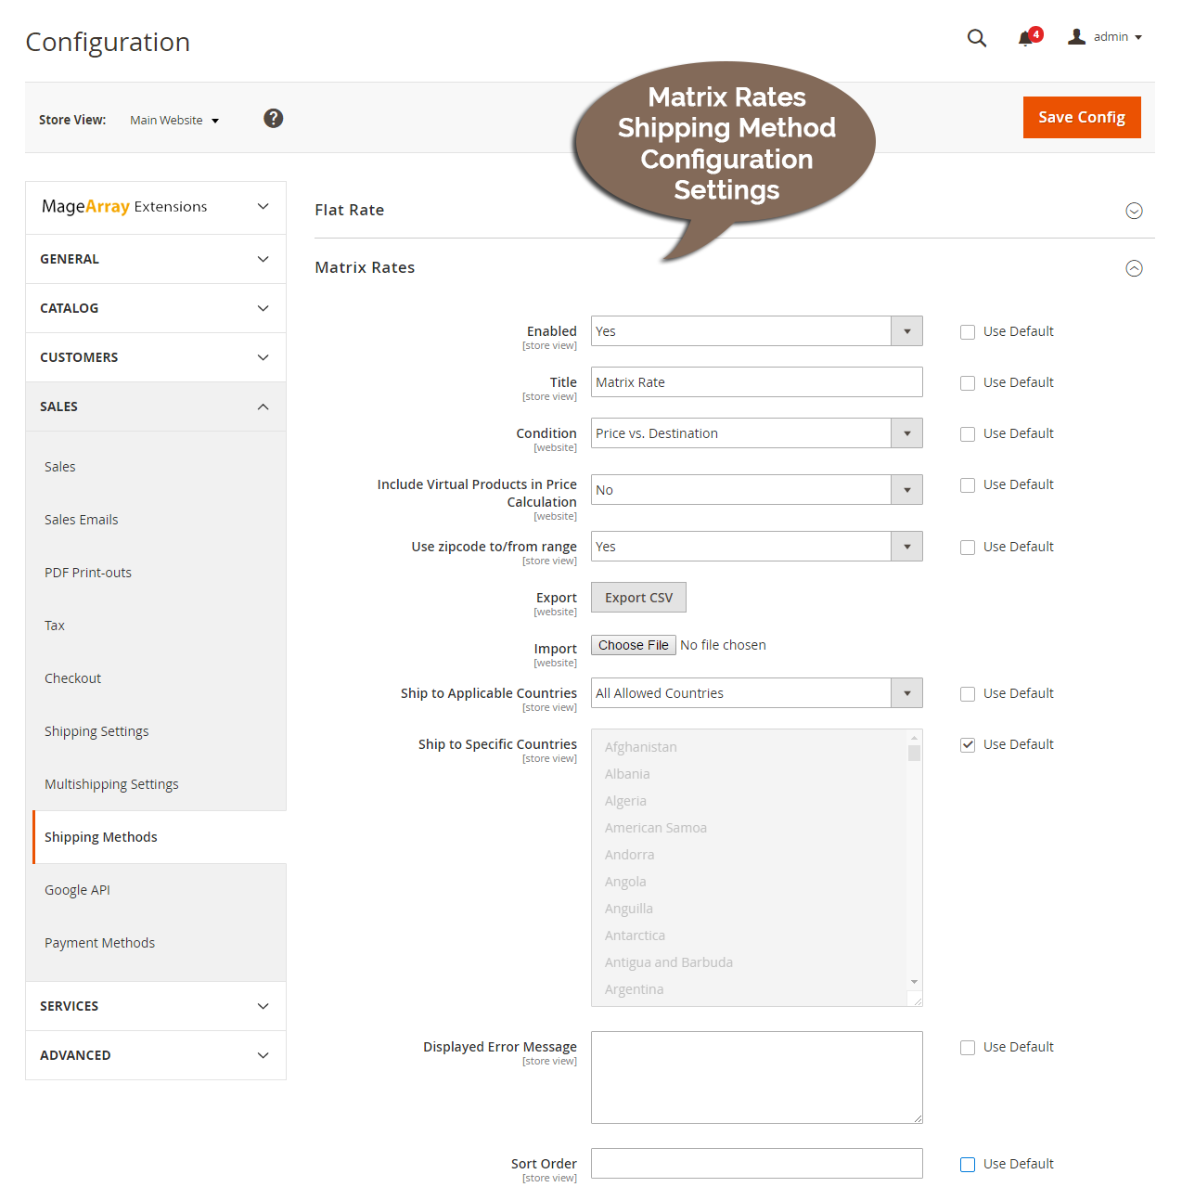Check Use Default next to Title
The height and width of the screenshot is (1200, 1182).
(967, 382)
